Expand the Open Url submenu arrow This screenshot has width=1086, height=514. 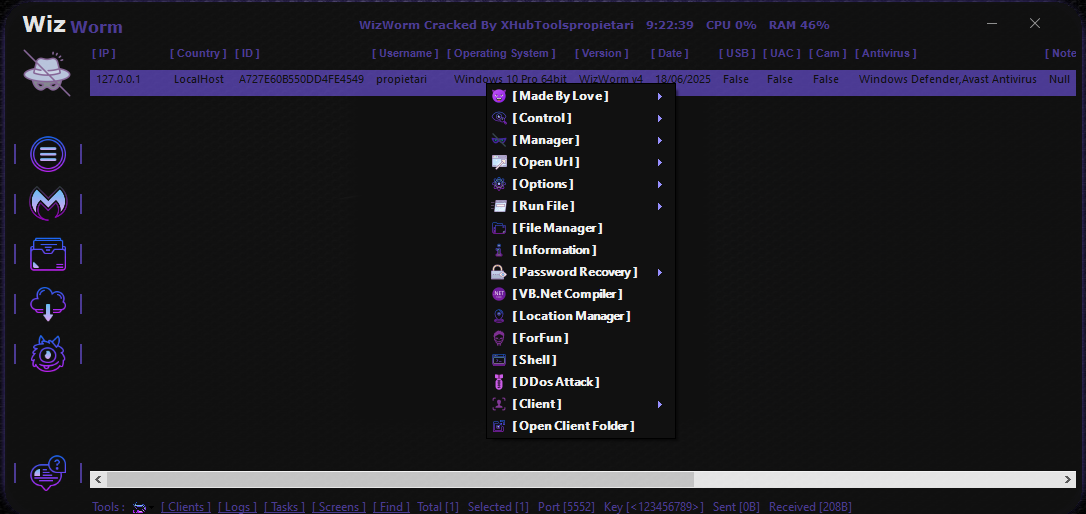click(660, 162)
